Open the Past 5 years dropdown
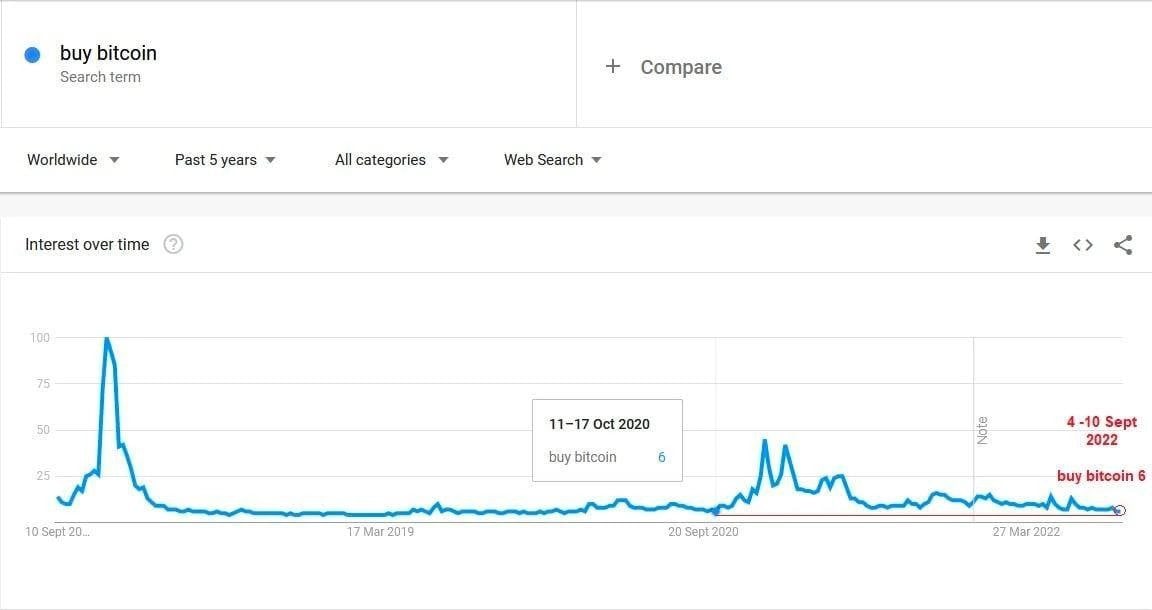The height and width of the screenshot is (610, 1152). [225, 160]
